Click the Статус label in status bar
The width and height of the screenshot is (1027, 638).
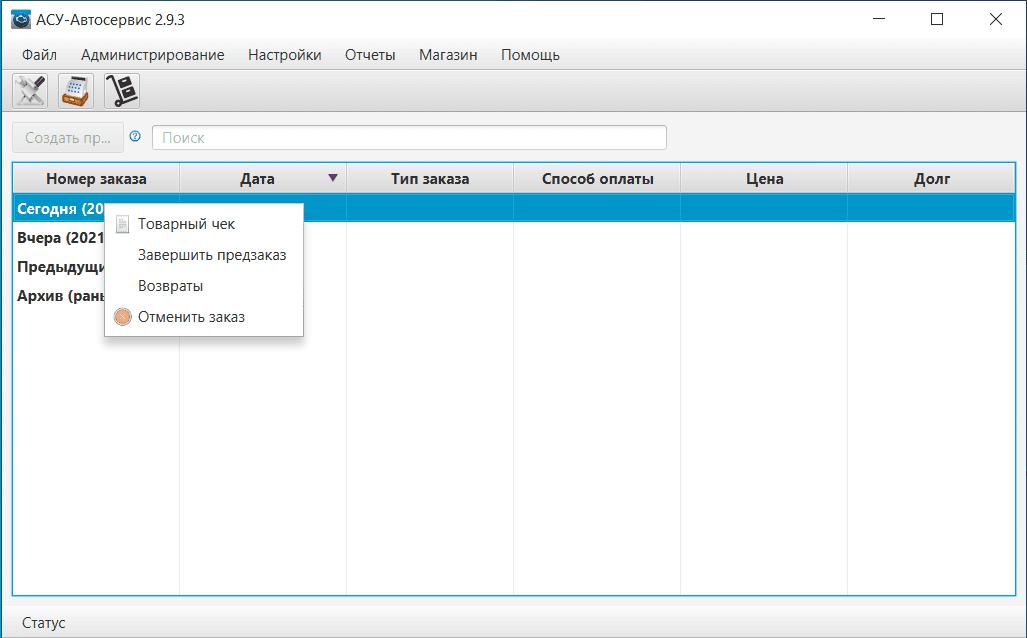point(44,623)
